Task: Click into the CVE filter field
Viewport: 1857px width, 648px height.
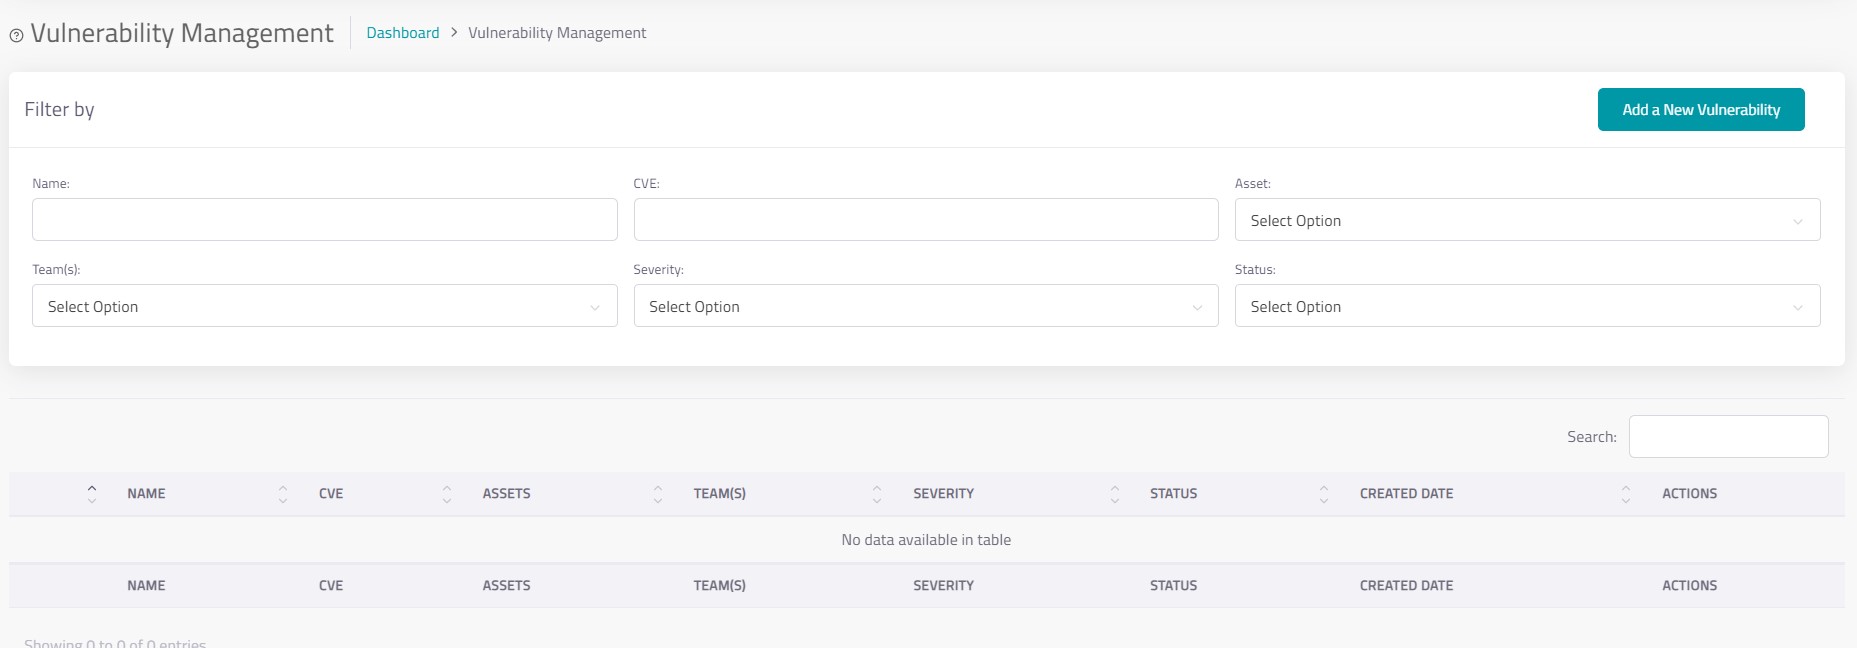Action: (x=925, y=220)
